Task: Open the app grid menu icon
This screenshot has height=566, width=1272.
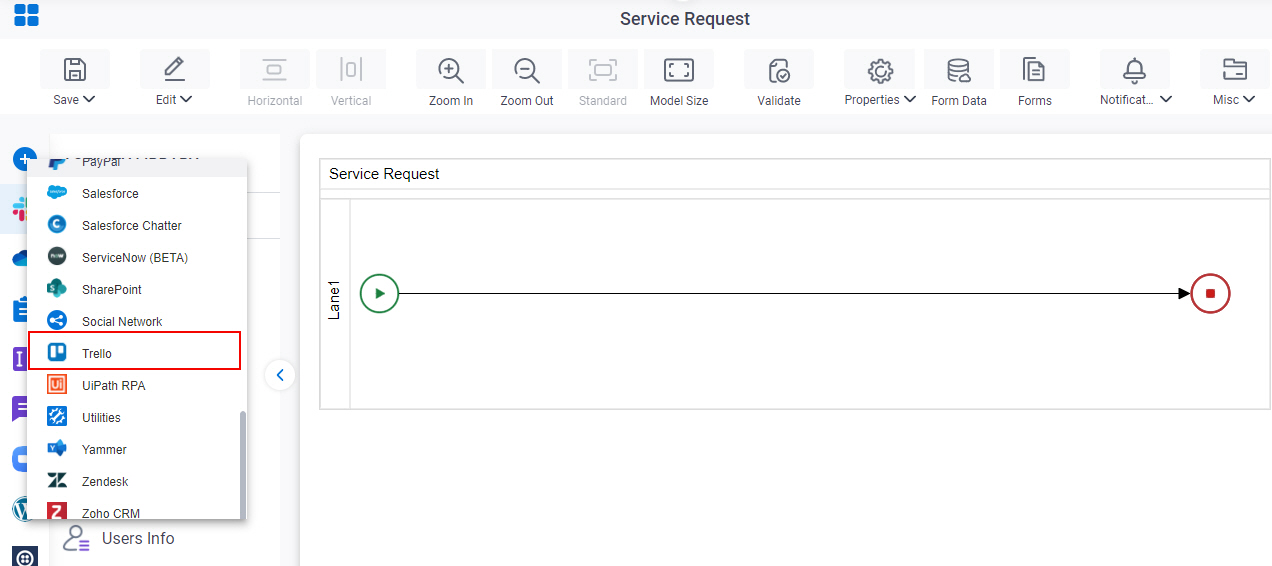Action: click(26, 15)
